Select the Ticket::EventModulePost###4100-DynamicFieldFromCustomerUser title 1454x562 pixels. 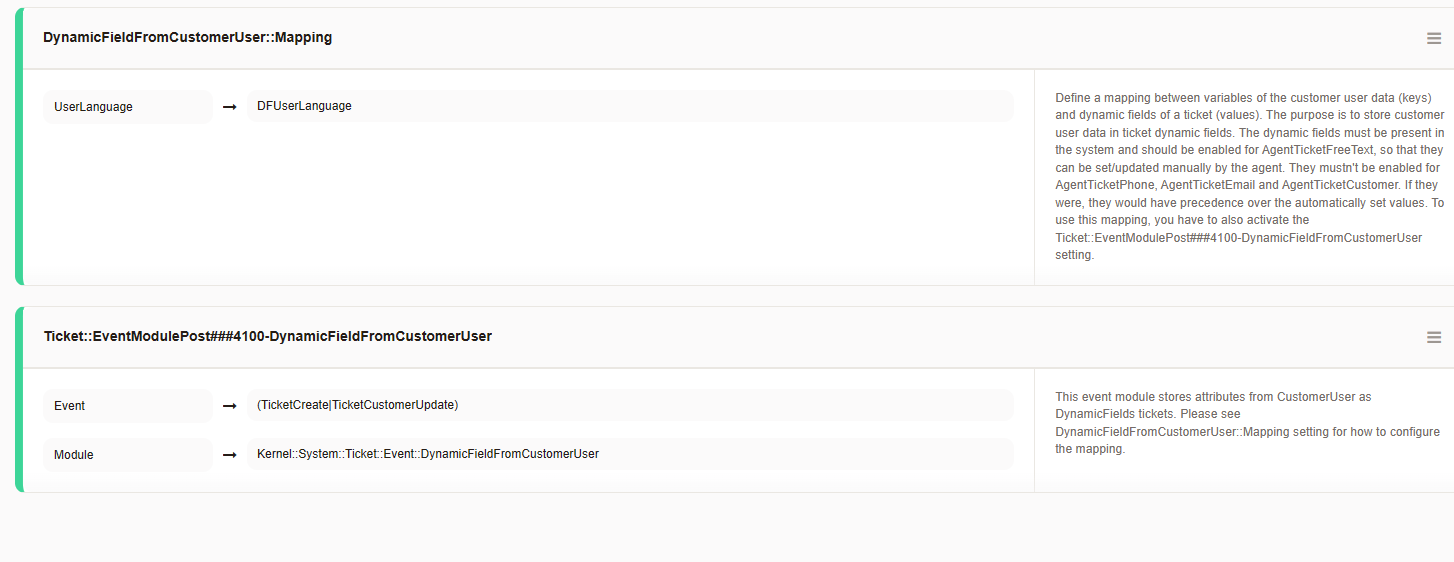[267, 337]
